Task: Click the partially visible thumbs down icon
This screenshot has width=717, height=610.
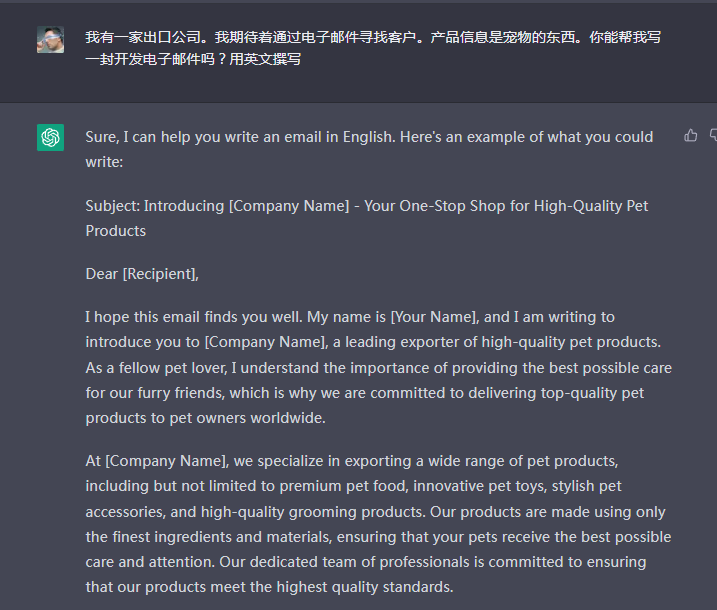Action: pyautogui.click(x=713, y=135)
